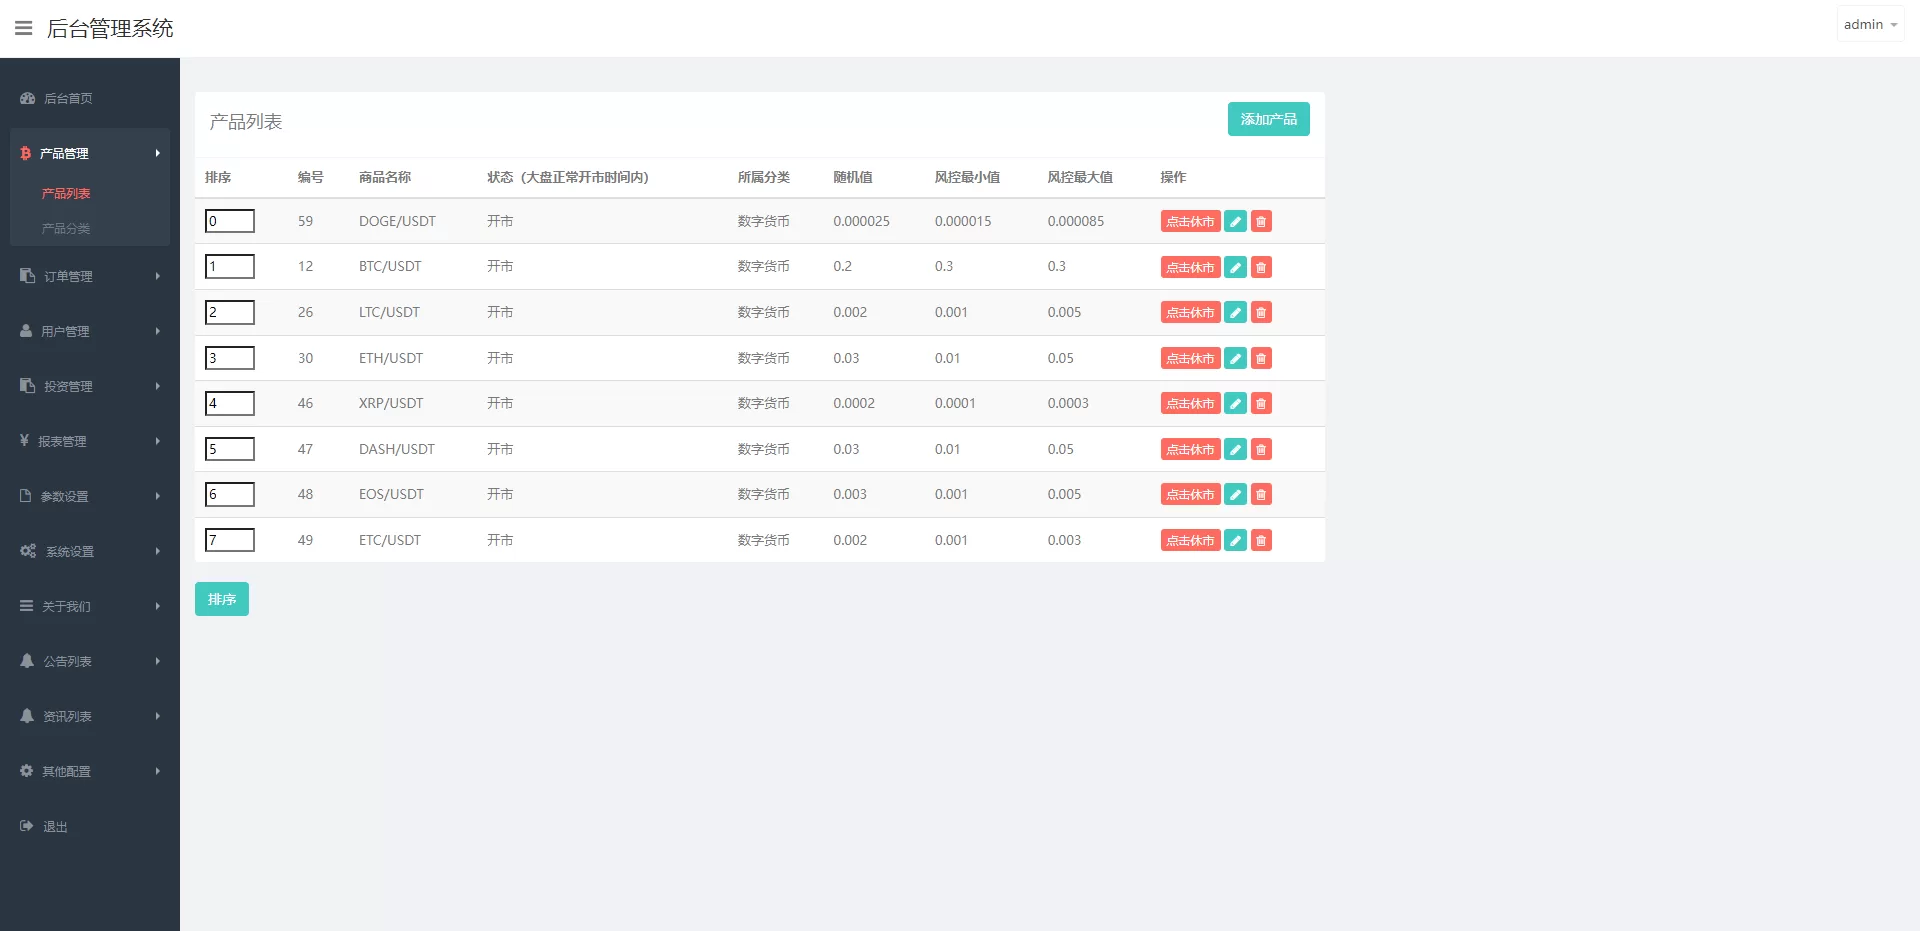Click the edit icon for DASH/USDT

(x=1235, y=450)
